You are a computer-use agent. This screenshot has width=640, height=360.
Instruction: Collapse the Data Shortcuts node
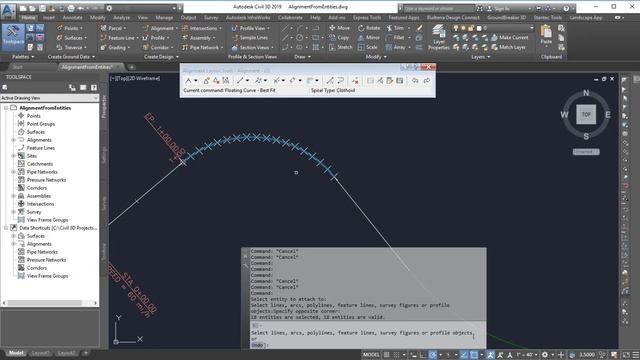6,228
